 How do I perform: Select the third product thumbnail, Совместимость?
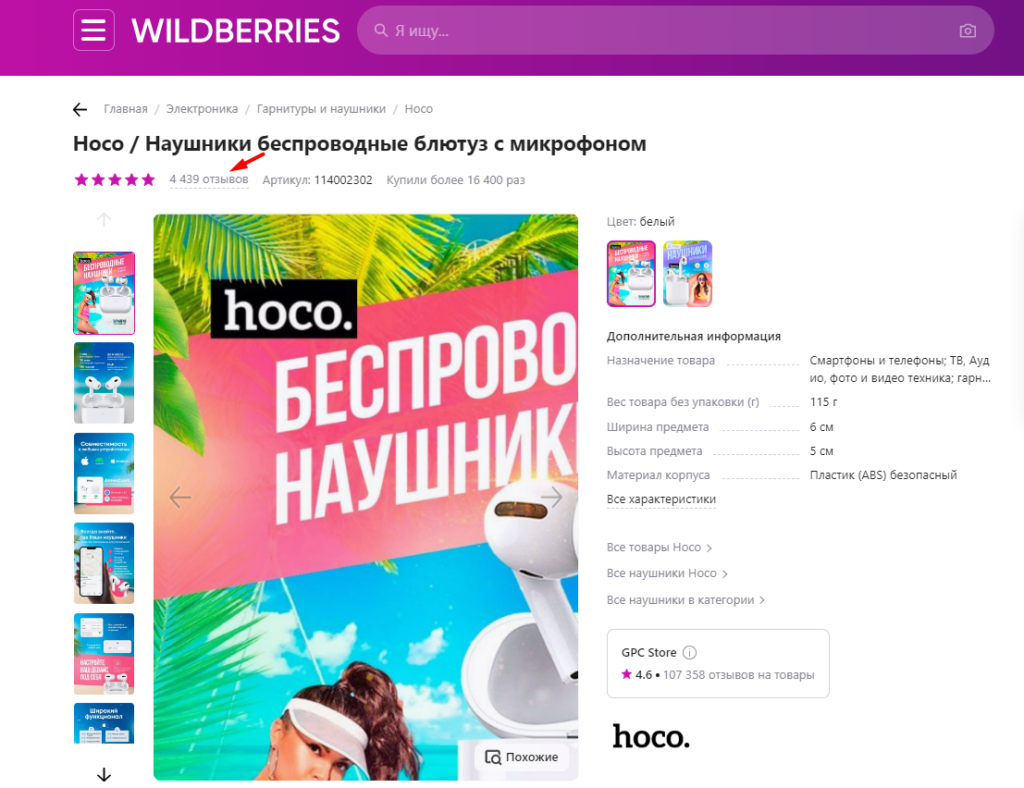104,473
